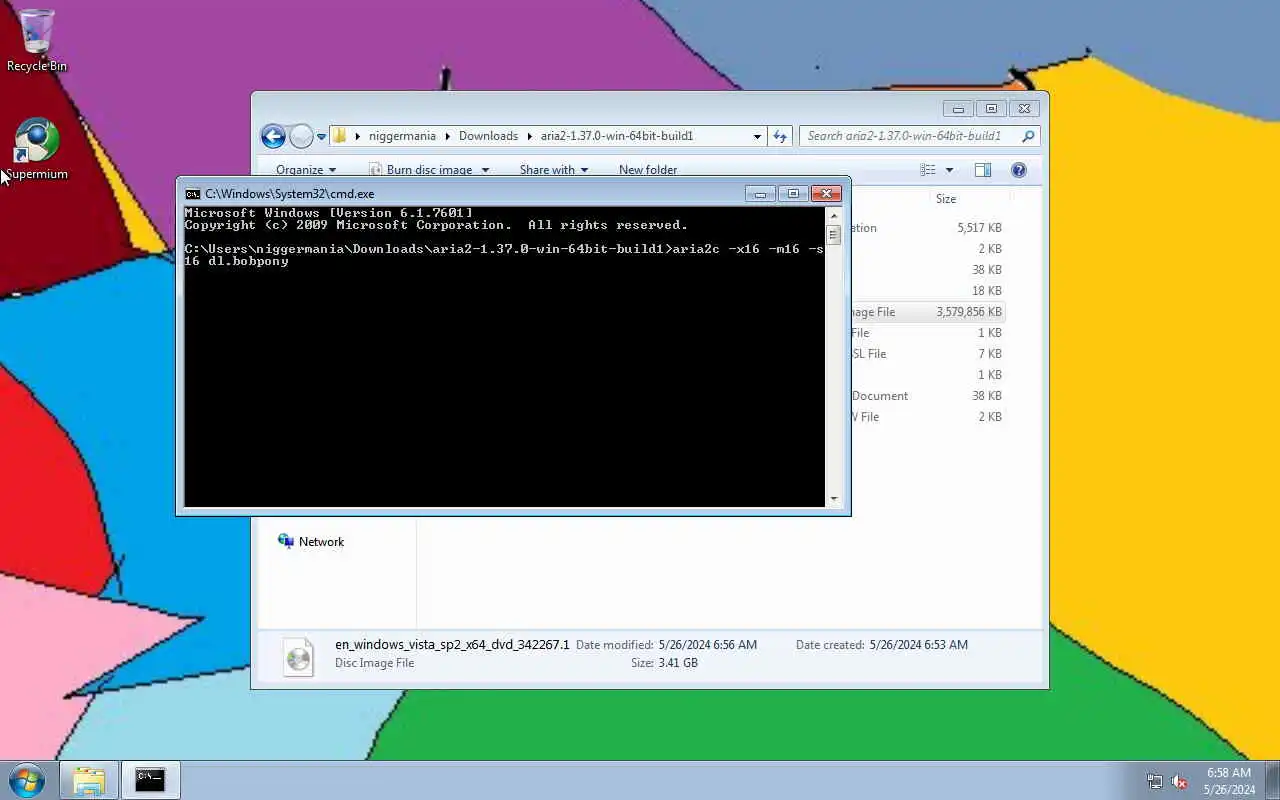This screenshot has height=800, width=1280.
Task: Click the Show desktop strip at the taskbar's end
Action: 1272,780
